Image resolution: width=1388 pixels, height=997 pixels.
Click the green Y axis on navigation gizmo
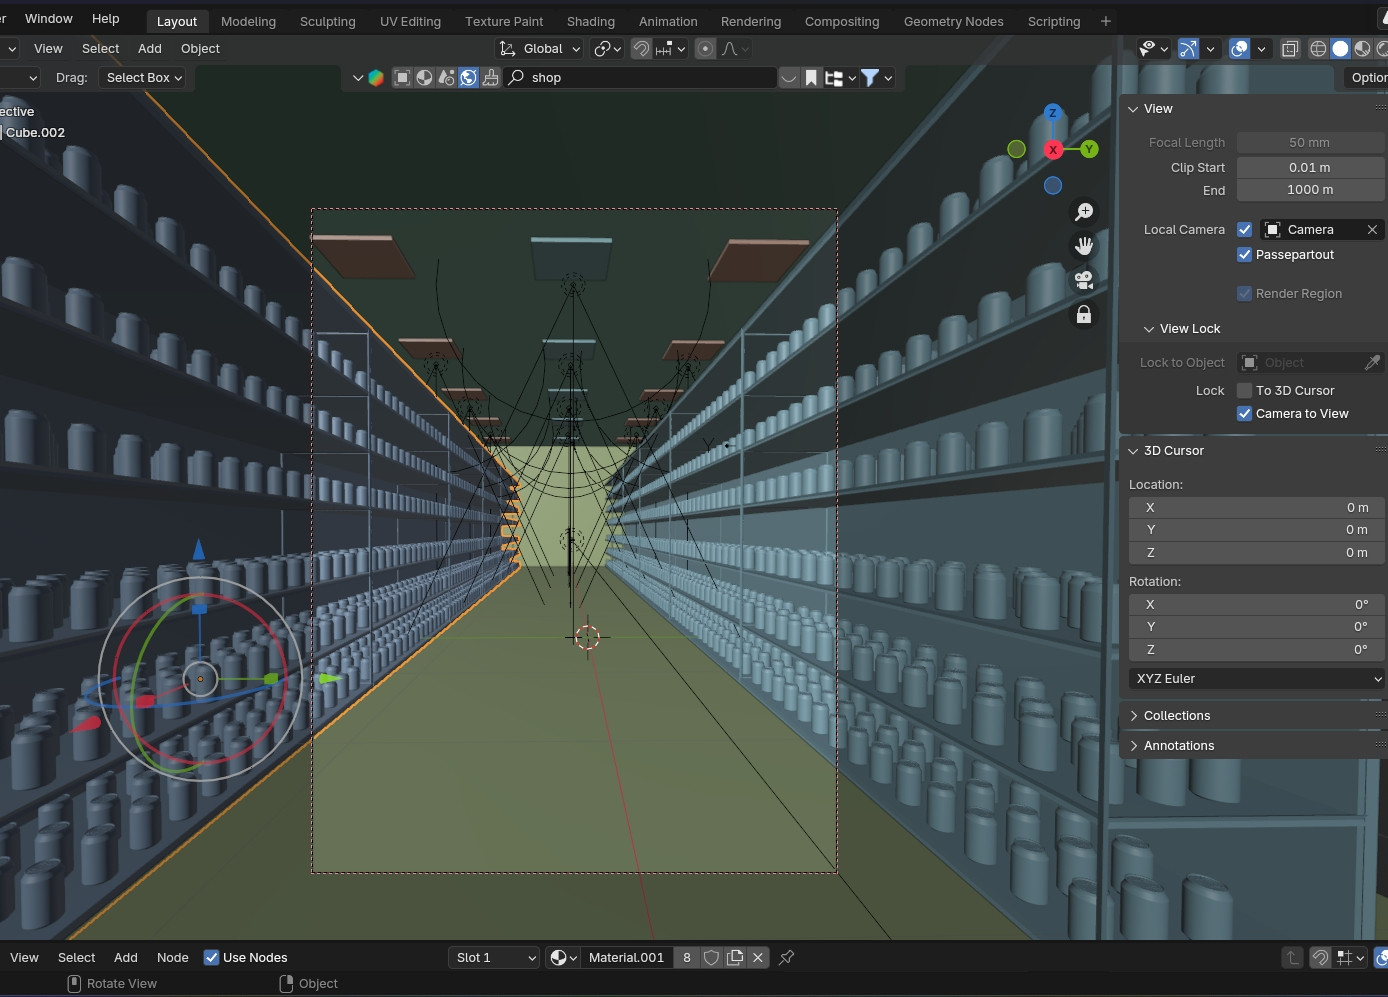click(1089, 149)
